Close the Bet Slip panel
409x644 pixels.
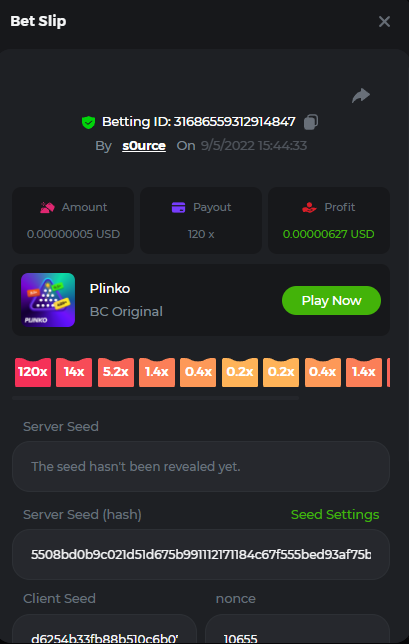click(384, 22)
